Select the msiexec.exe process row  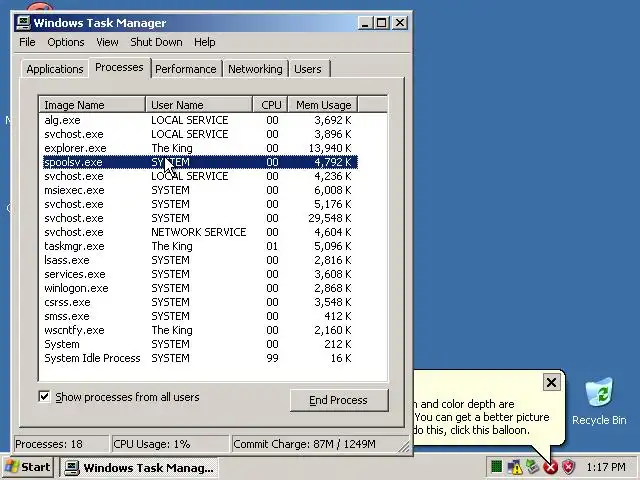click(x=200, y=190)
